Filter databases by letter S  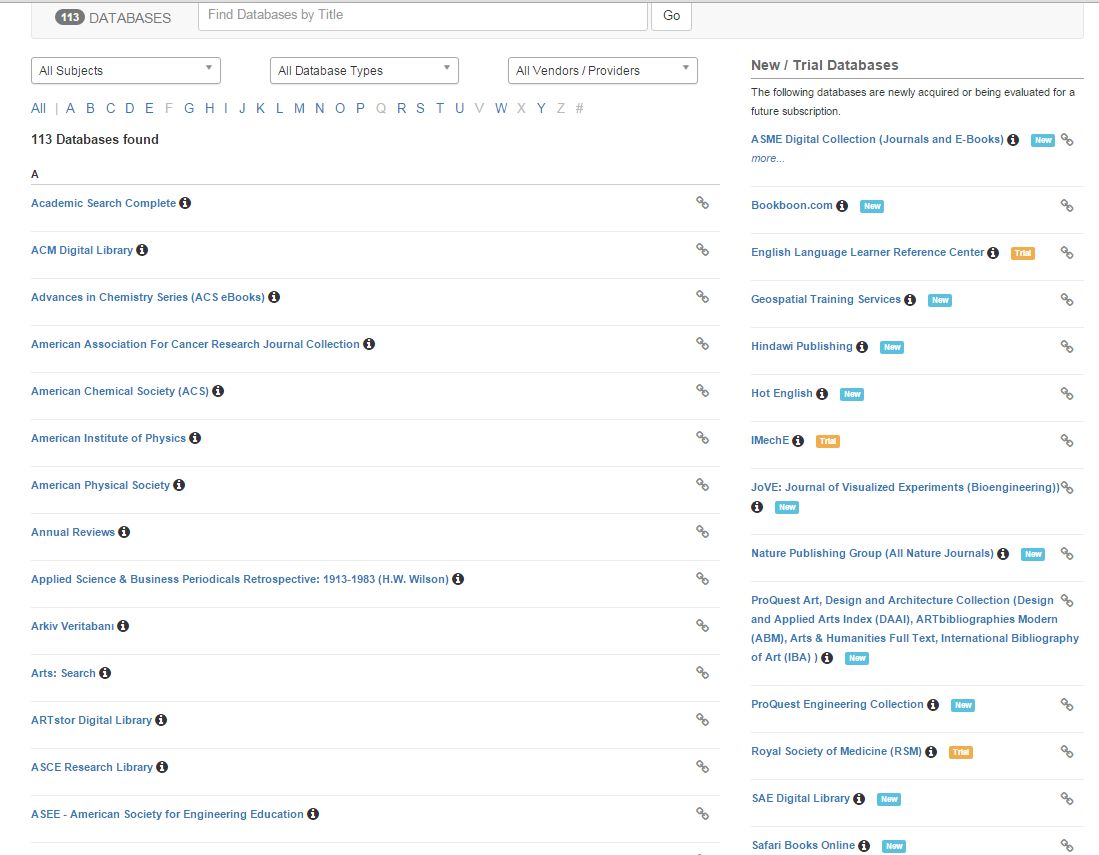pos(420,108)
